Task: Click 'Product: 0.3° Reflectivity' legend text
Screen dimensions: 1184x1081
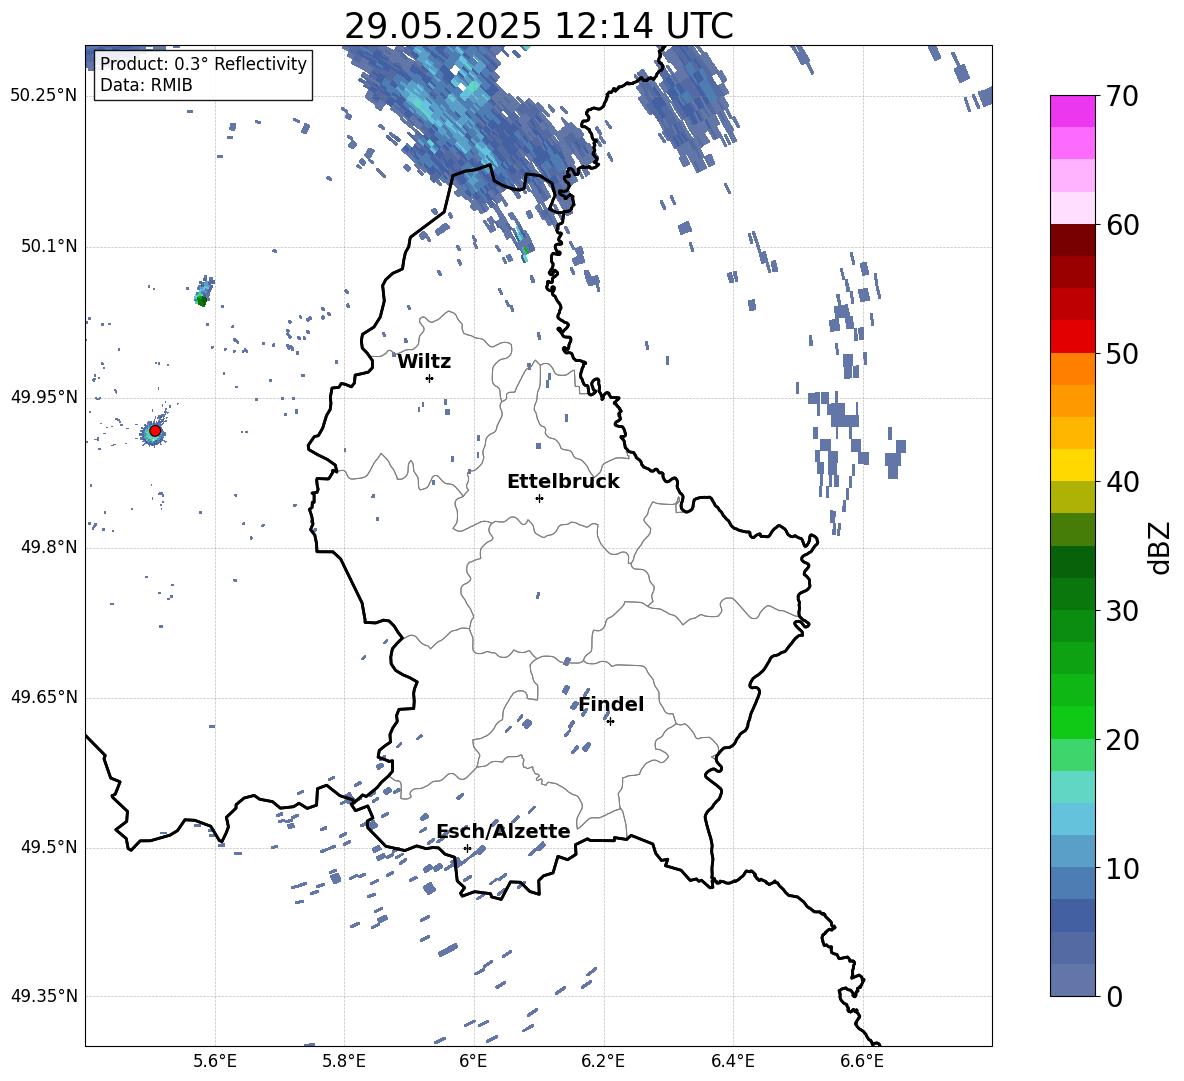Action: (203, 63)
